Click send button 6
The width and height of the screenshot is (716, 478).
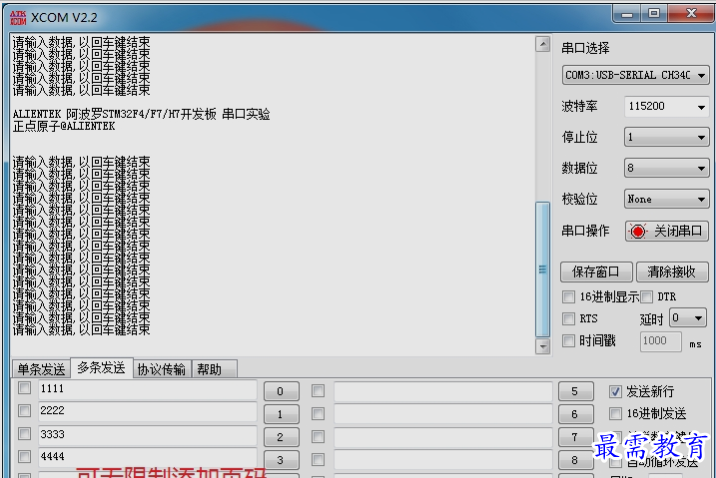click(x=576, y=414)
